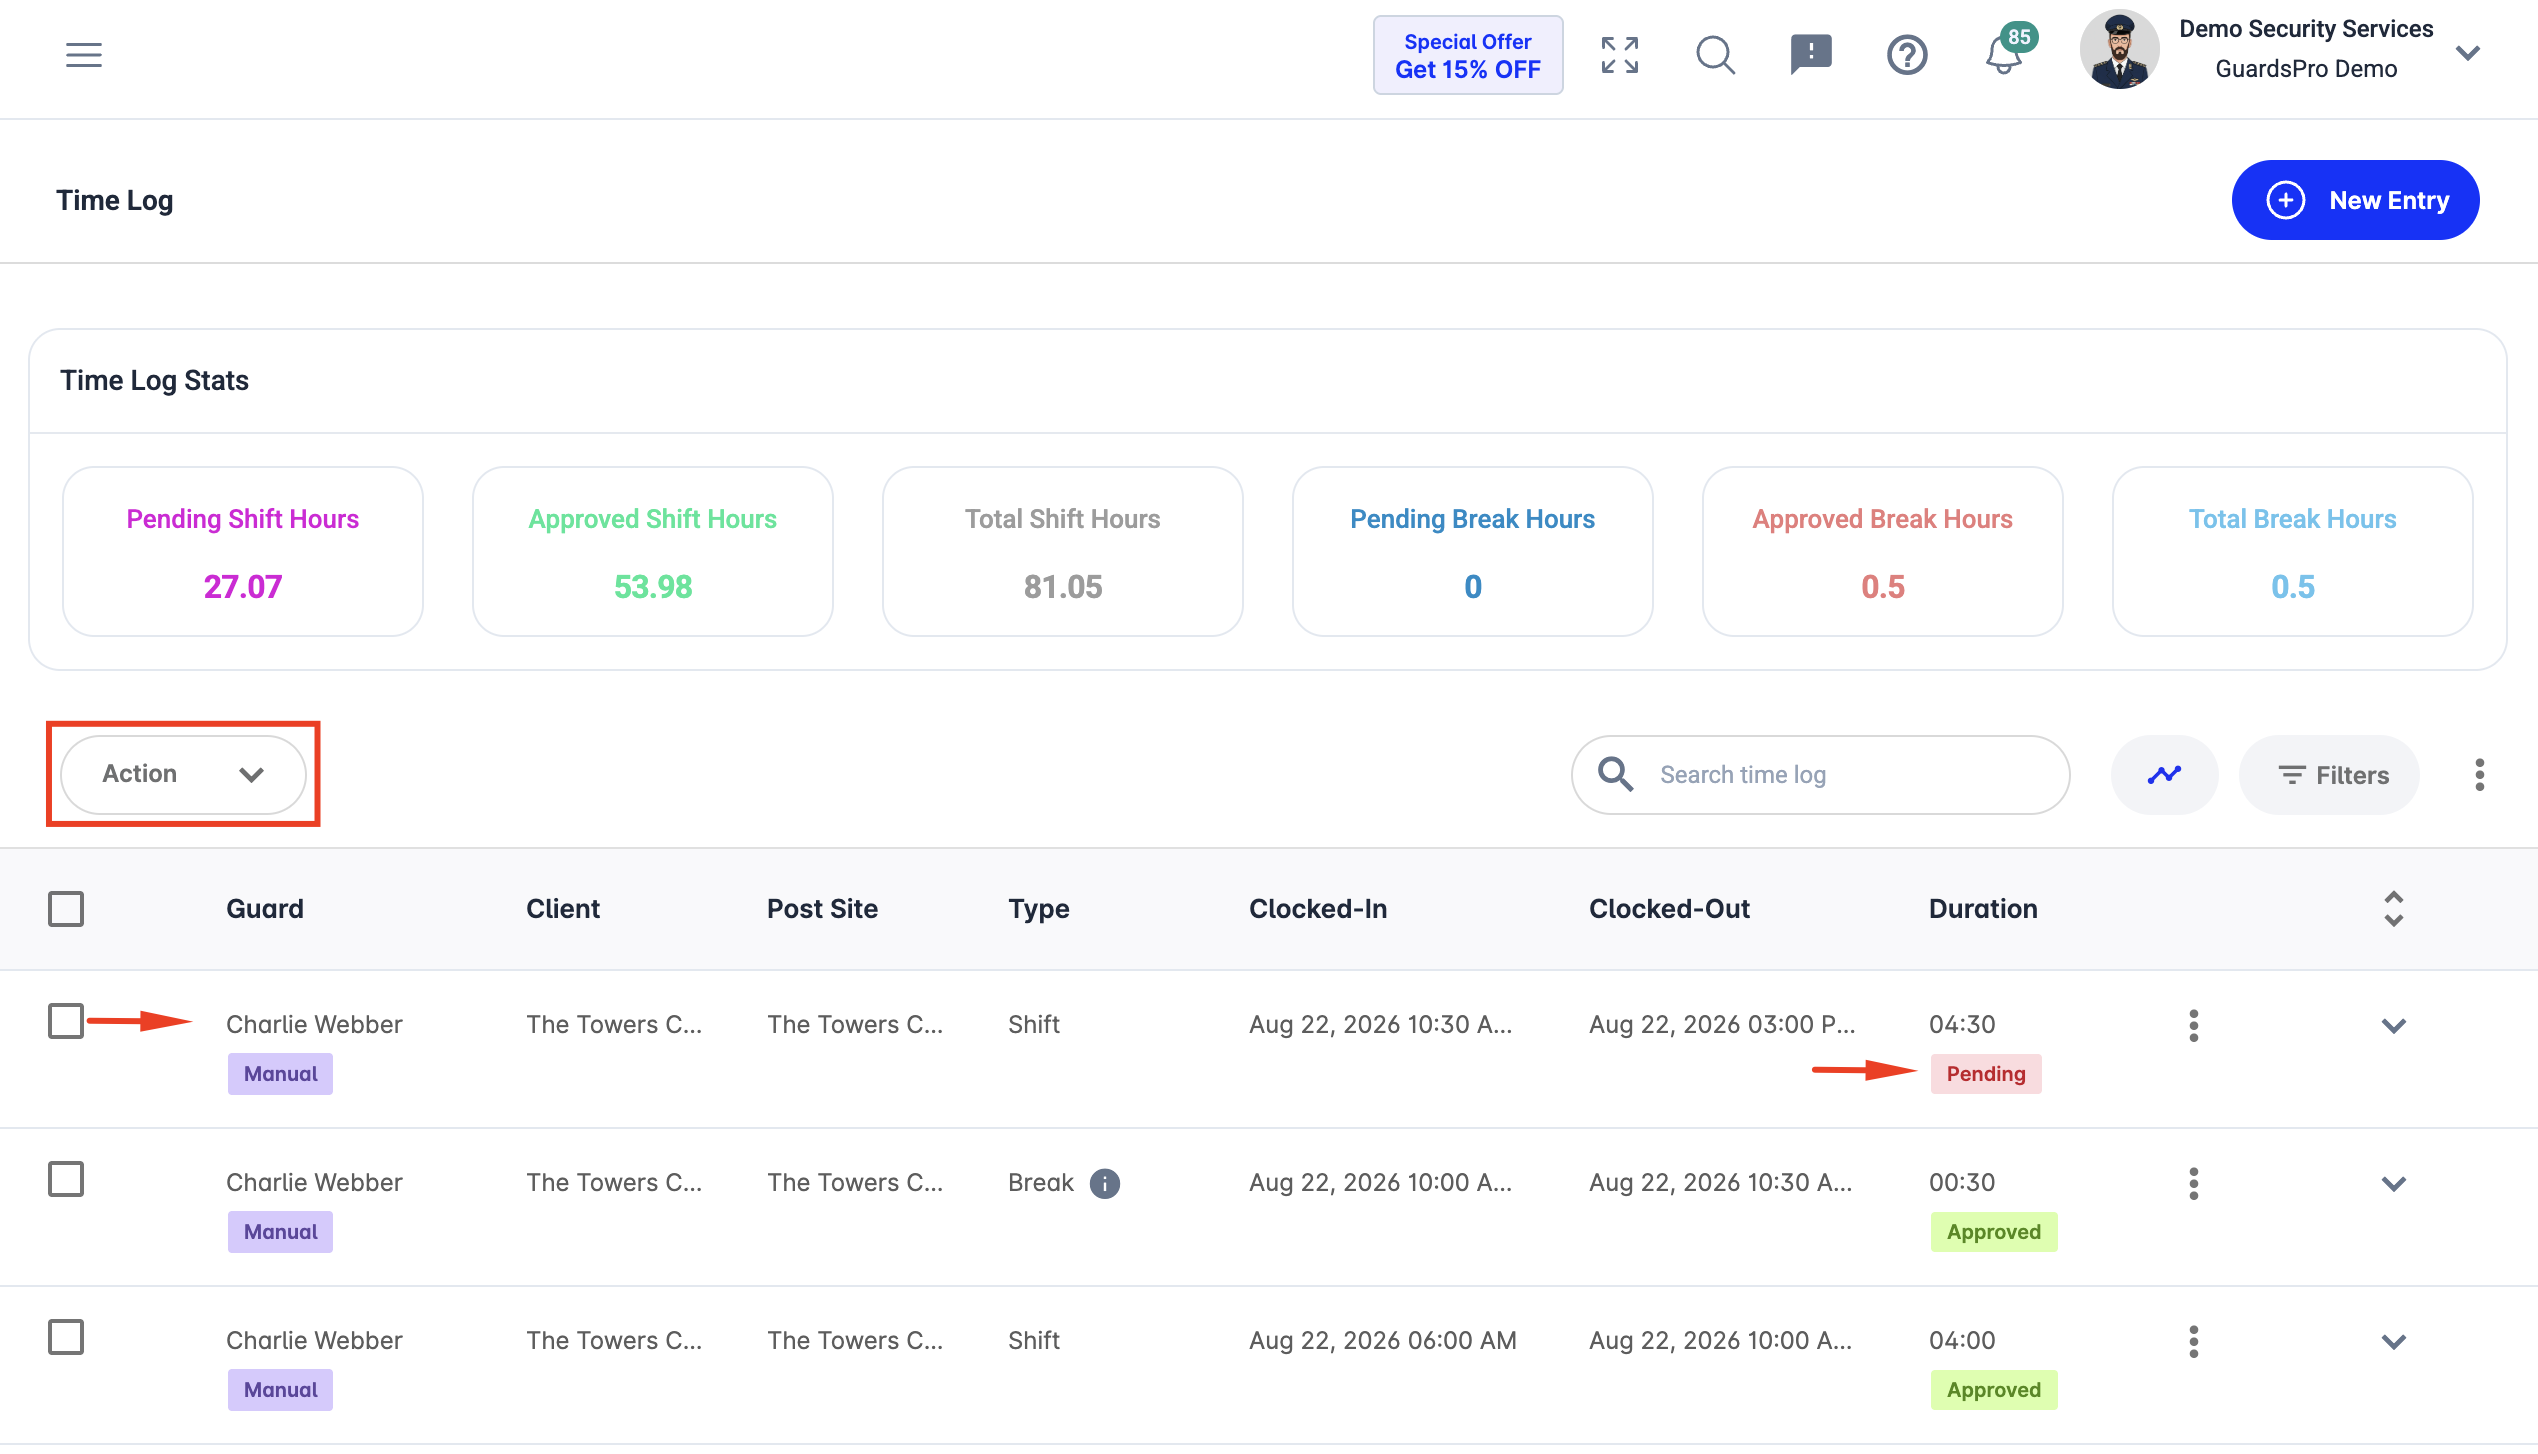Open the feedback chat bubble icon
Screen dimensions: 2538x1454
pos(1811,55)
